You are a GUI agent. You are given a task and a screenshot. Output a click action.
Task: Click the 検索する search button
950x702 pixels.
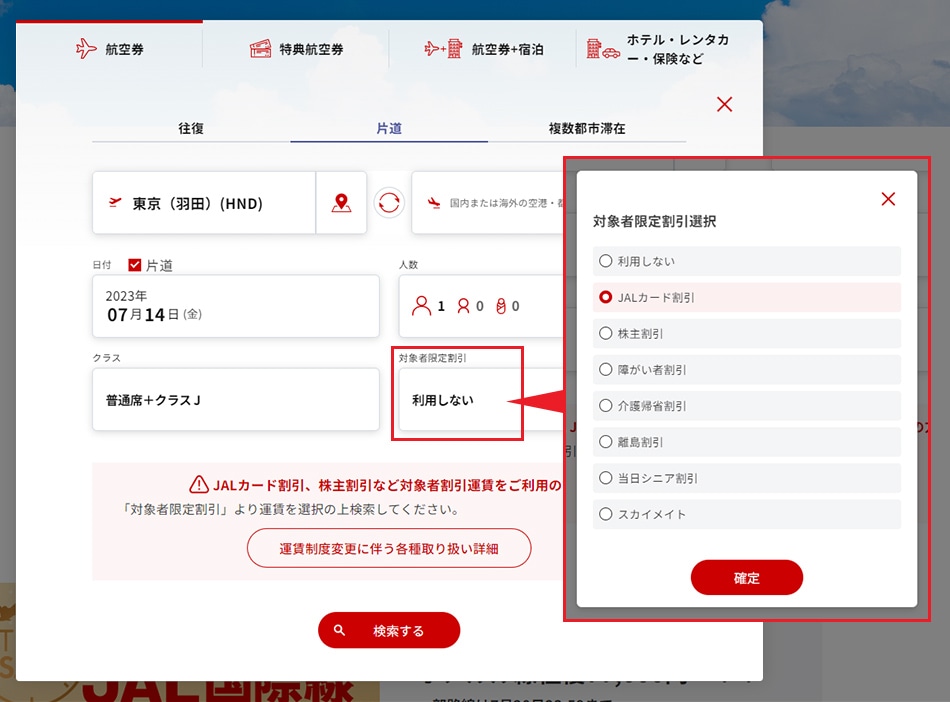click(389, 630)
